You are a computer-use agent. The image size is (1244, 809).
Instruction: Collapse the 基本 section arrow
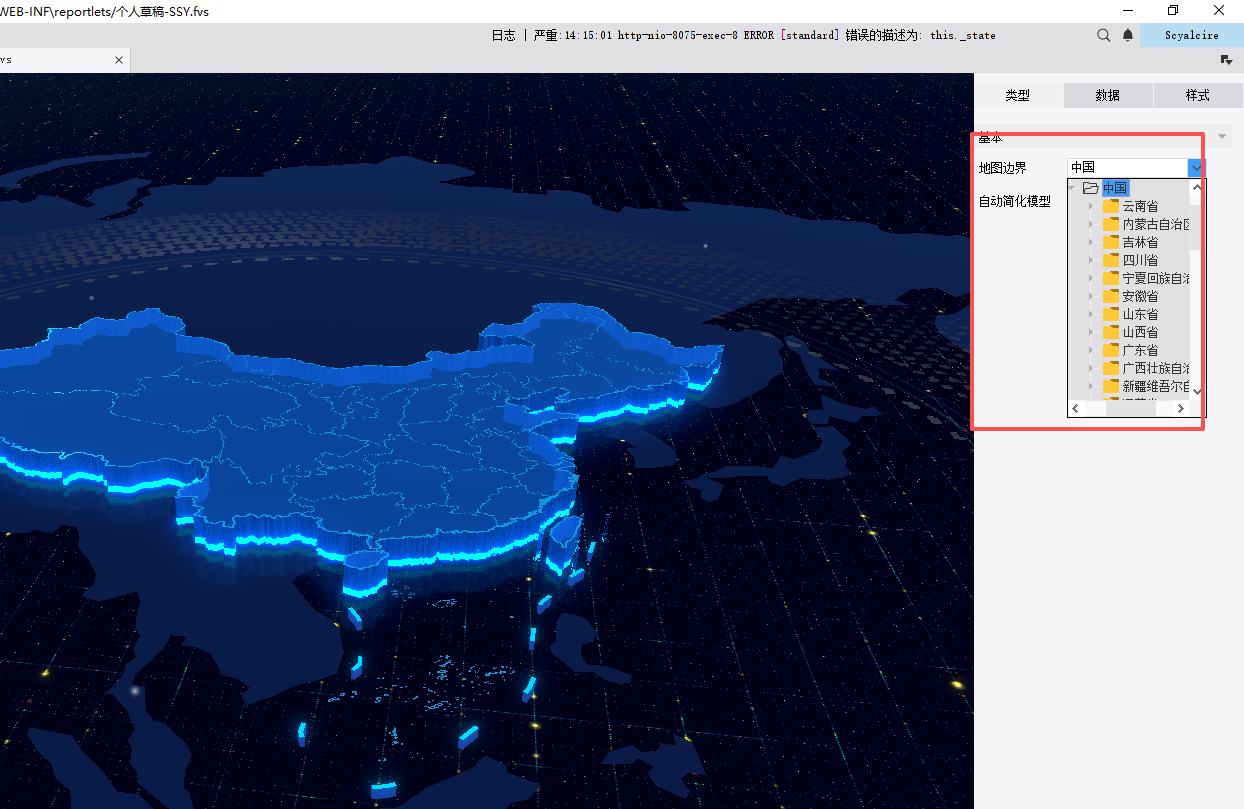click(1224, 138)
